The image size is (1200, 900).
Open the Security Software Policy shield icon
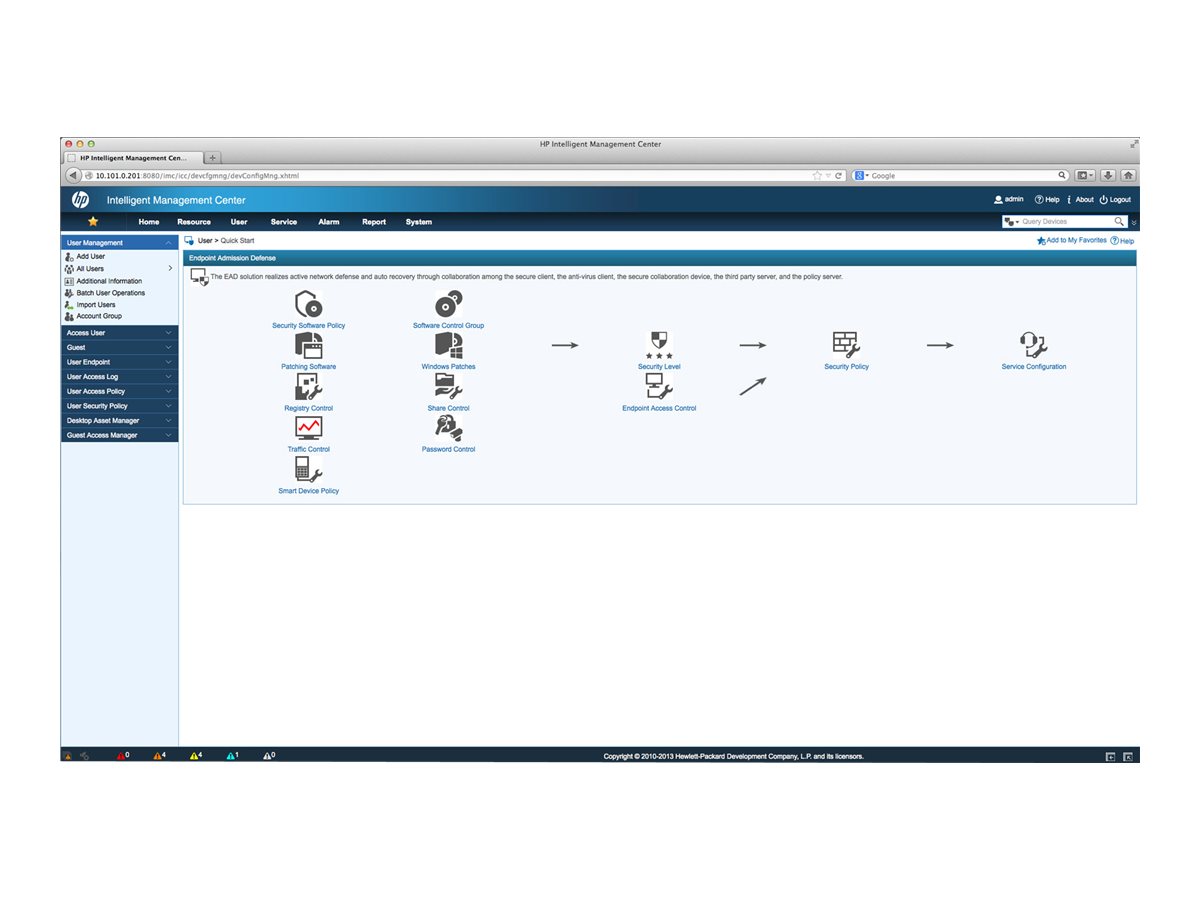click(x=308, y=305)
